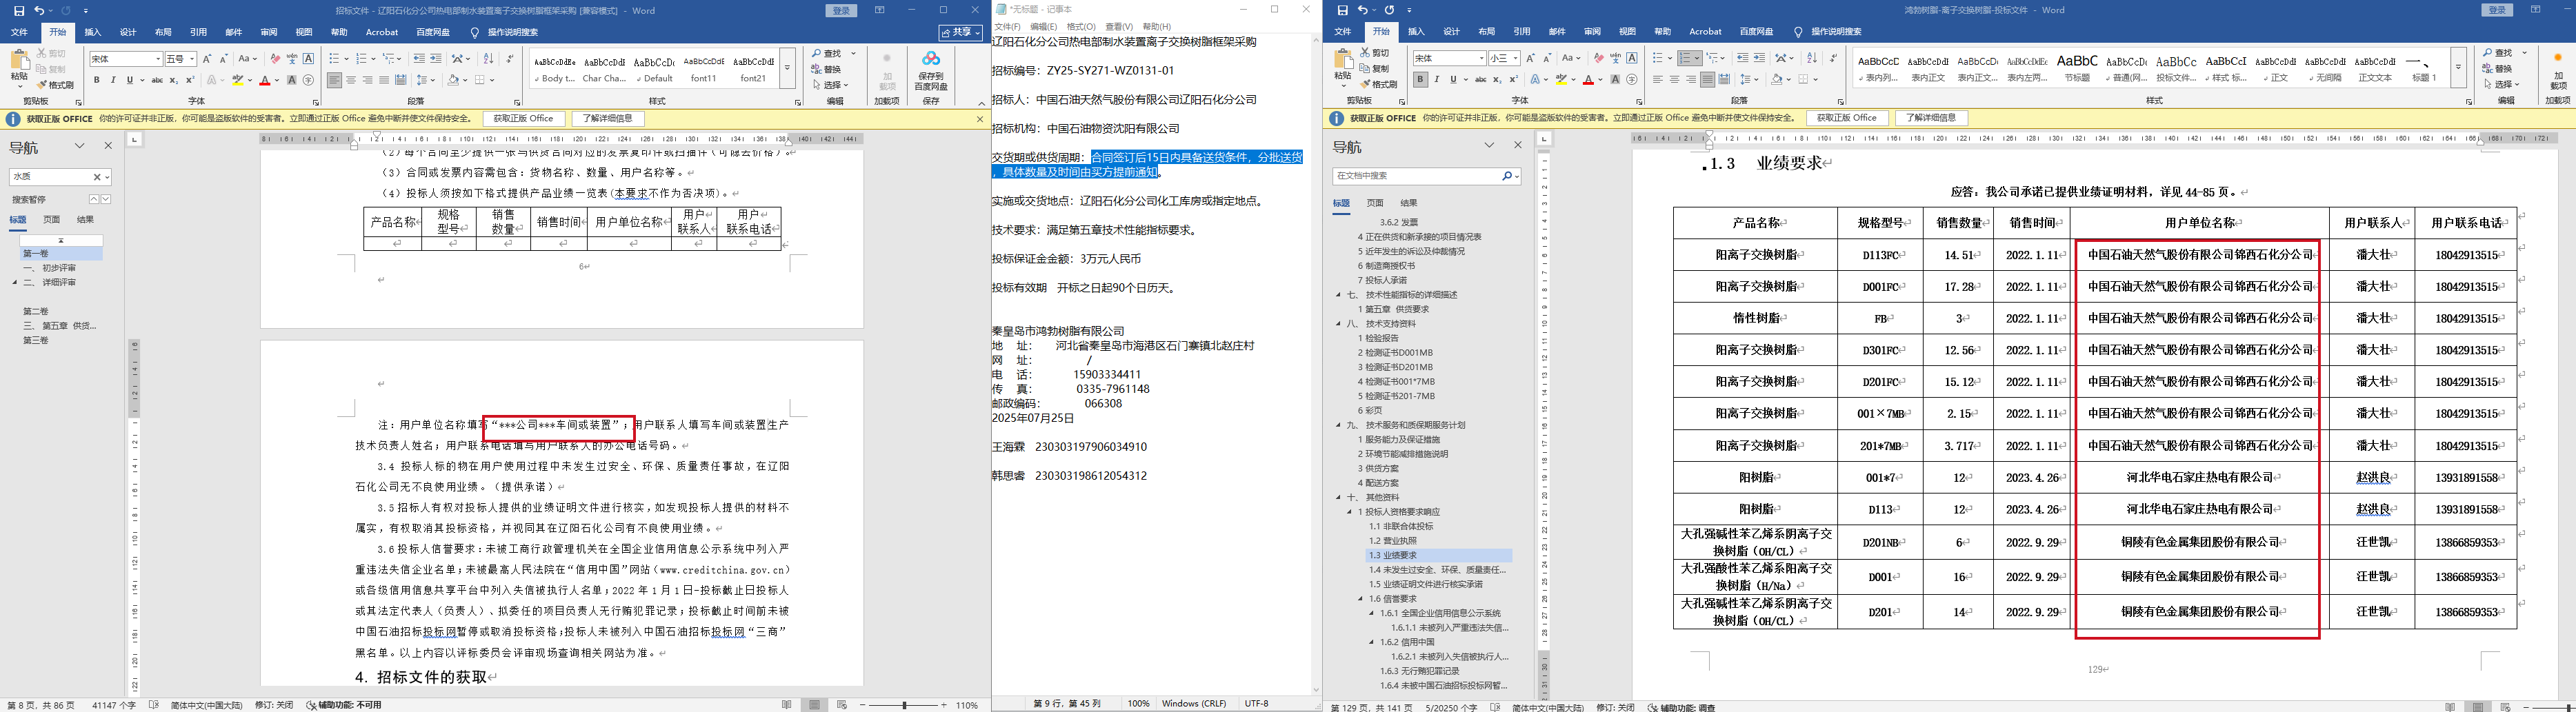Viewport: 2576px width, 712px height.
Task: Click 获取正版 Office button in left Word
Action: 525,119
